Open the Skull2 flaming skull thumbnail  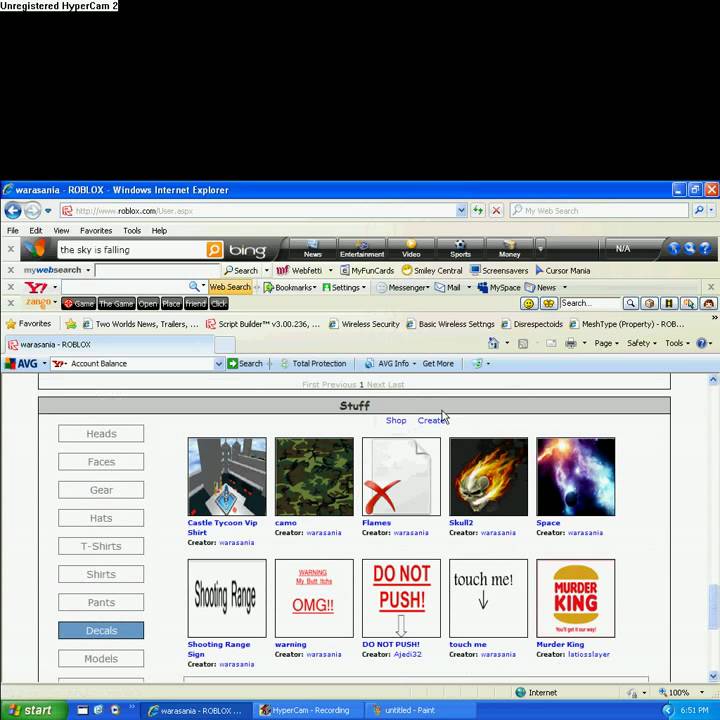pos(489,477)
